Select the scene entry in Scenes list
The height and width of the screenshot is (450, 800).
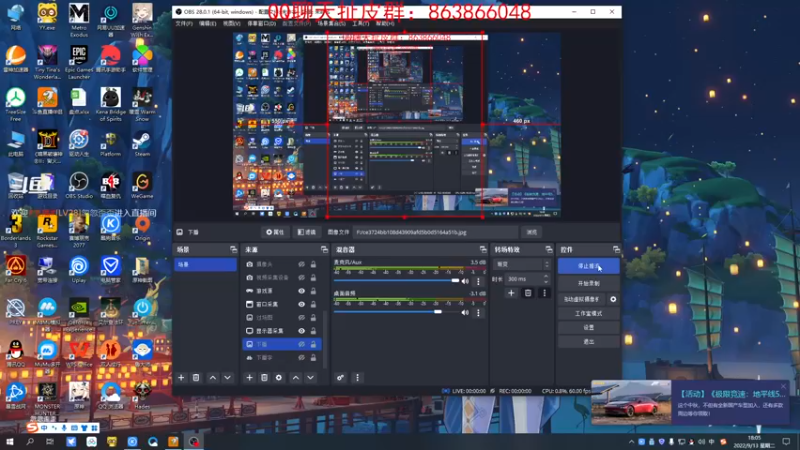coord(206,264)
